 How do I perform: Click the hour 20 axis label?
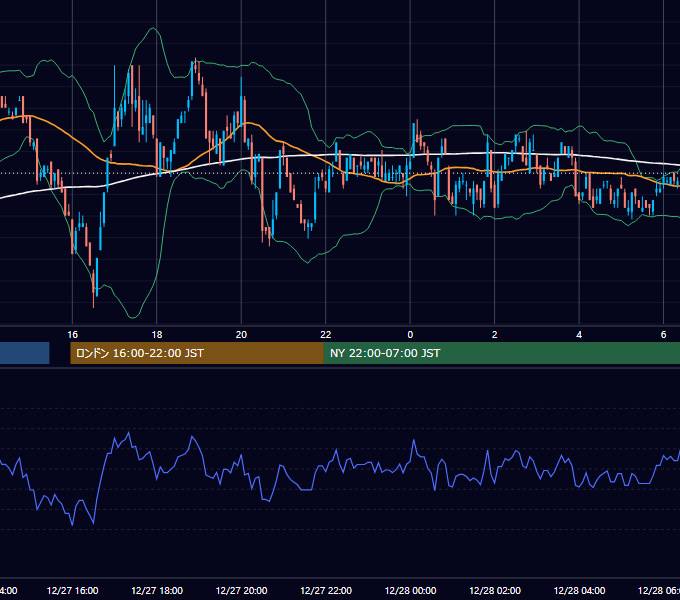coord(241,335)
